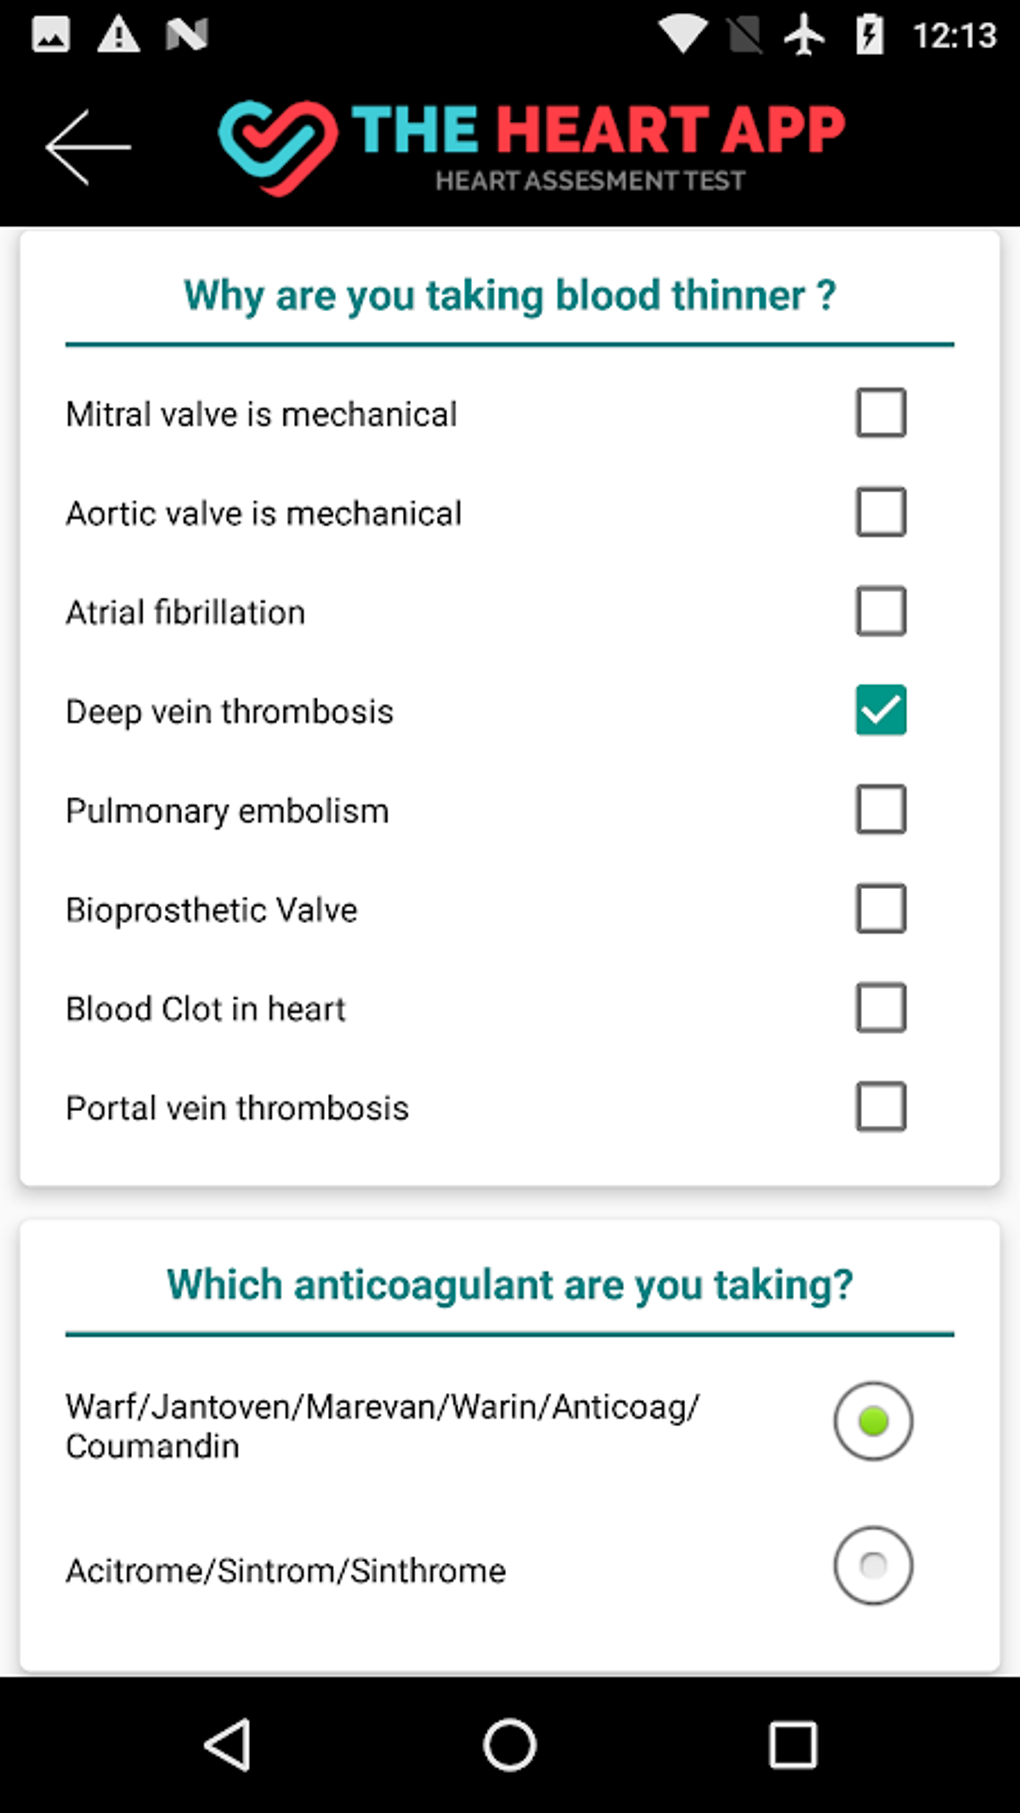
Task: Tap the battery charging status icon
Action: pos(869,35)
